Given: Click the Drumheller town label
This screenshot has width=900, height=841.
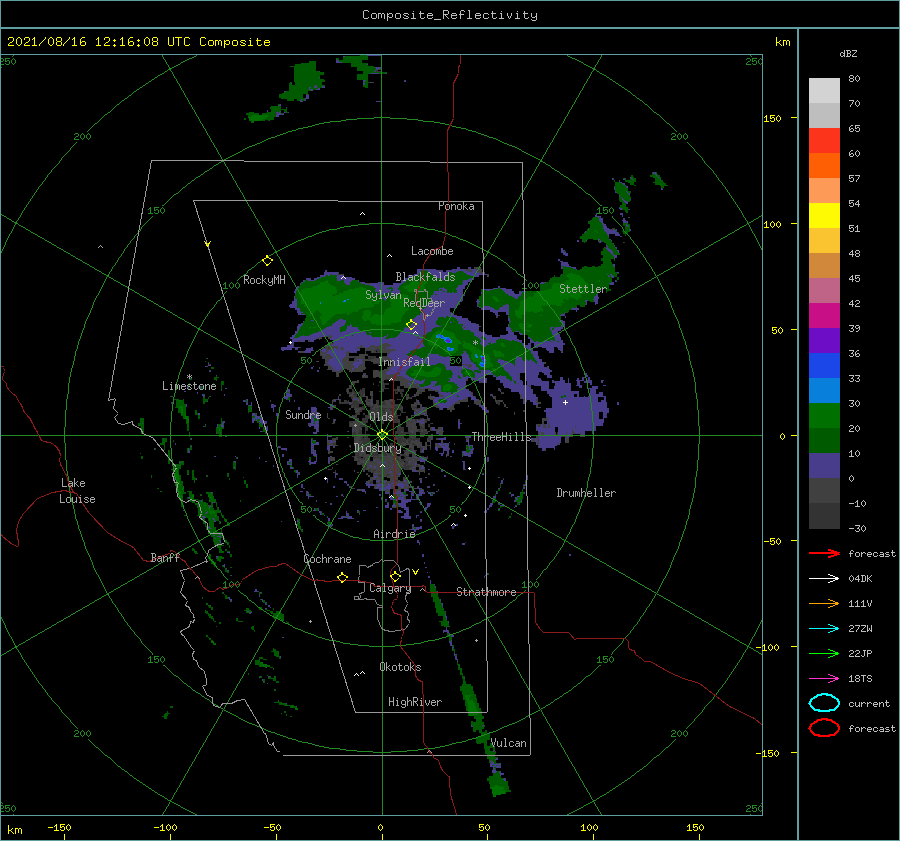Looking at the screenshot, I should click(586, 493).
